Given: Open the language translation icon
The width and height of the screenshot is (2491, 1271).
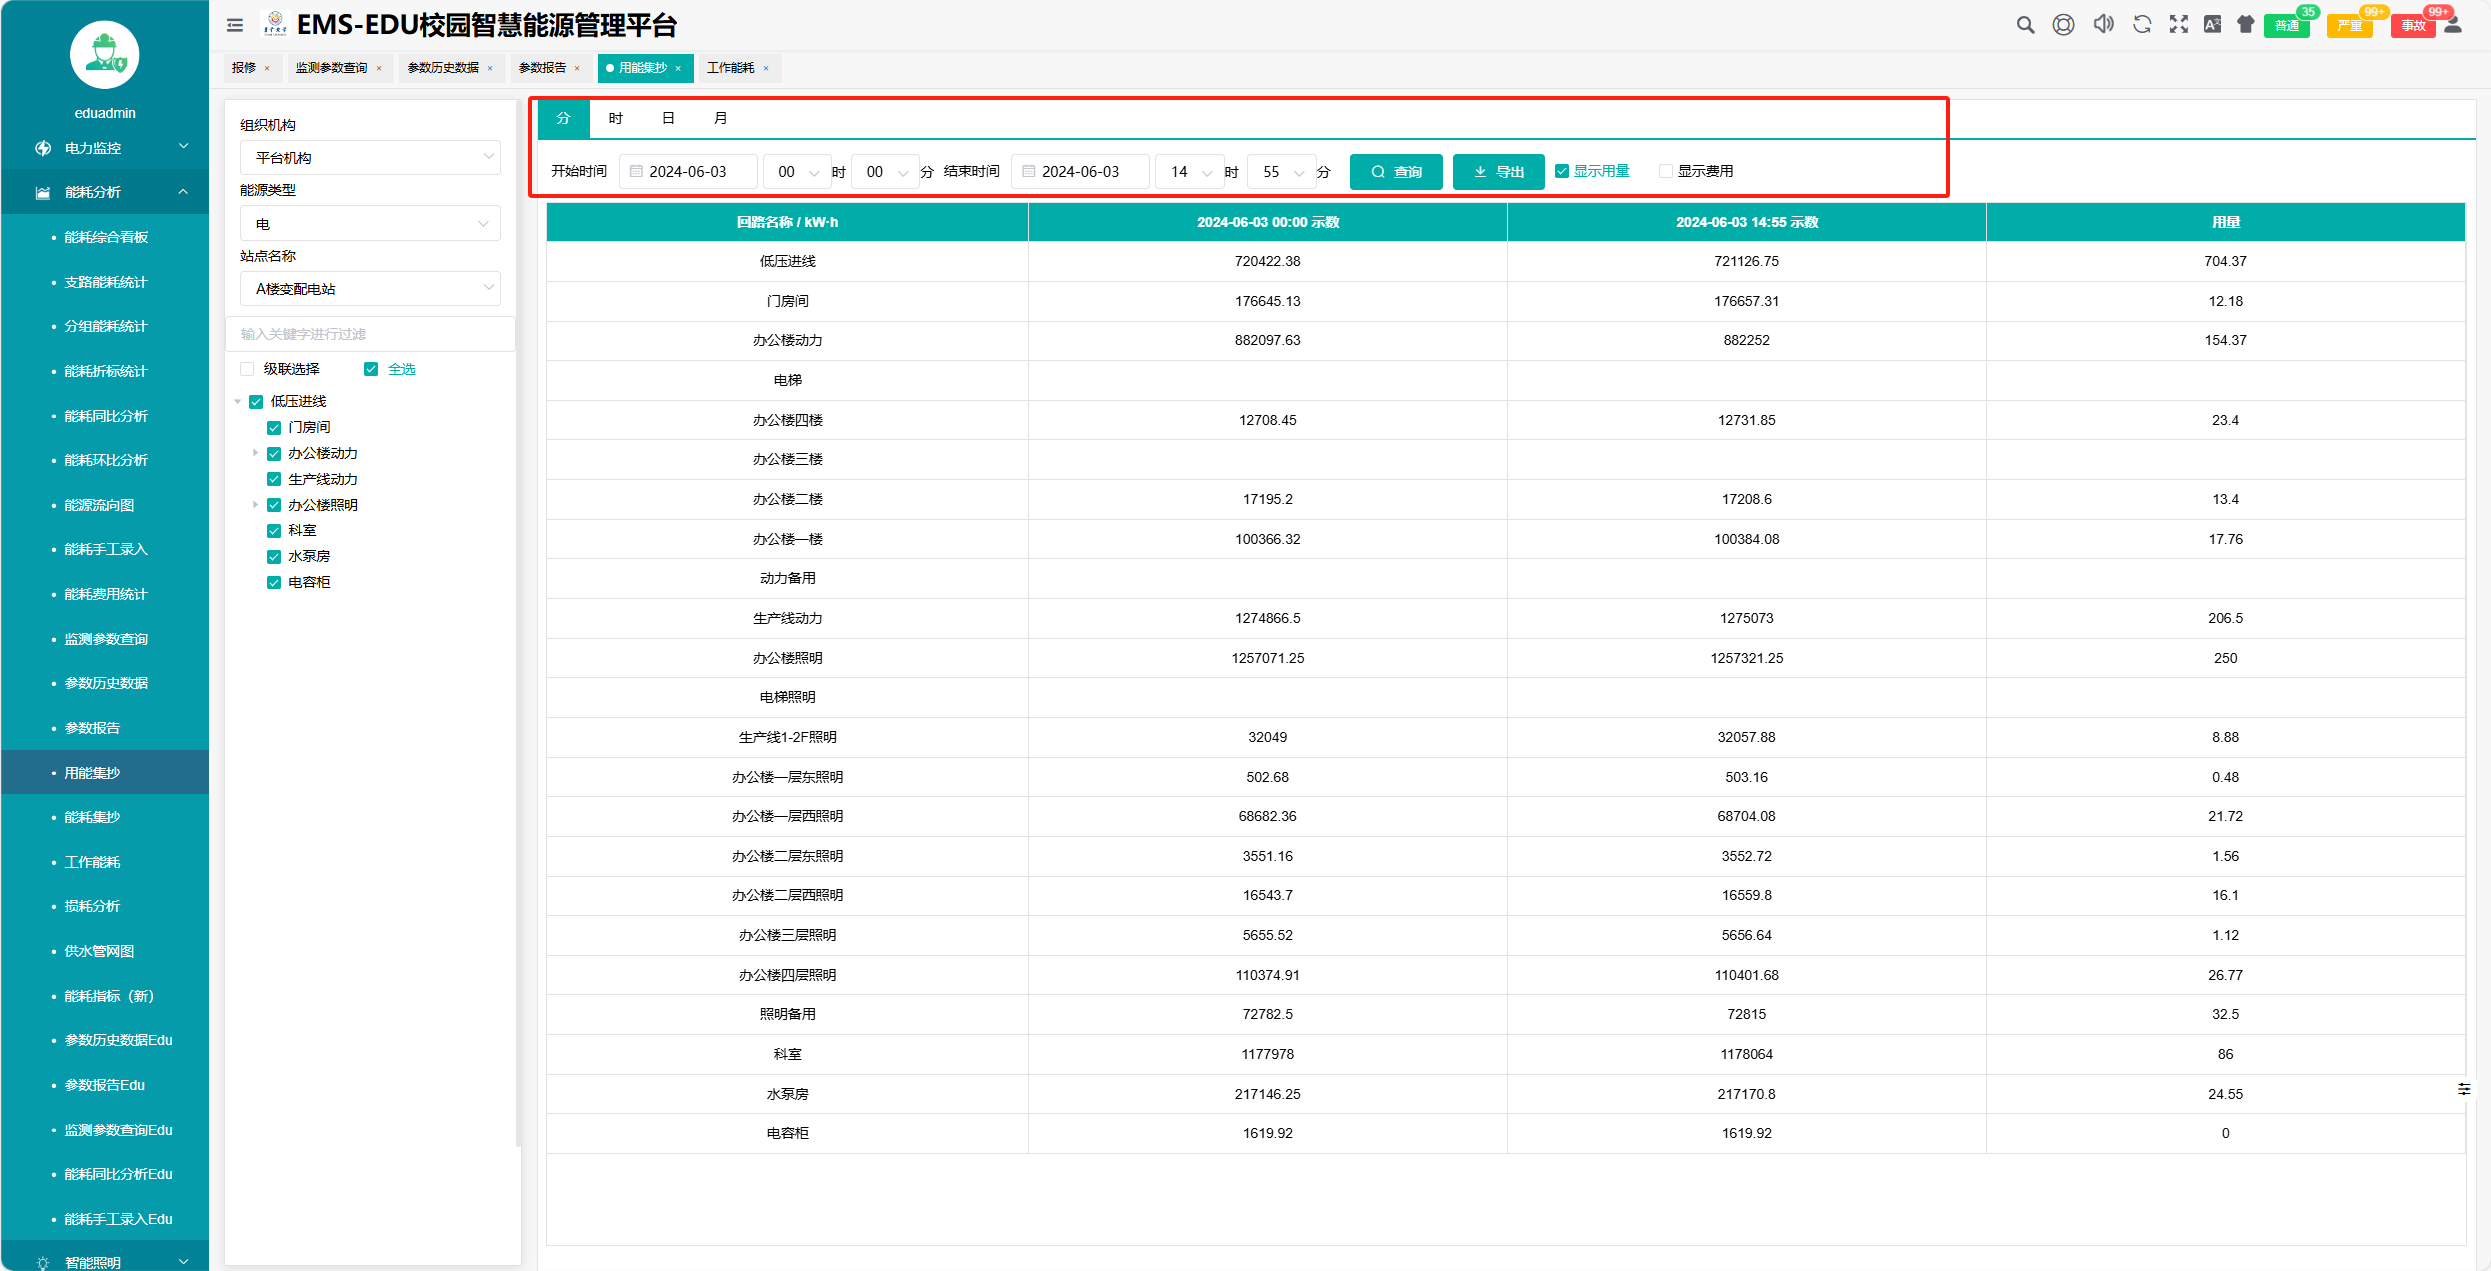Looking at the screenshot, I should pos(2213,25).
